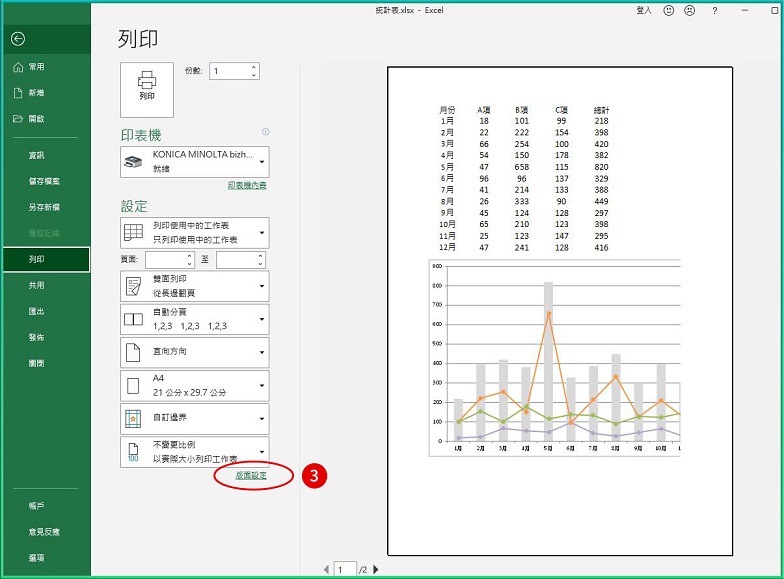The height and width of the screenshot is (579, 784).
Task: Click the printer device icon in printer selector
Action: coord(133,162)
